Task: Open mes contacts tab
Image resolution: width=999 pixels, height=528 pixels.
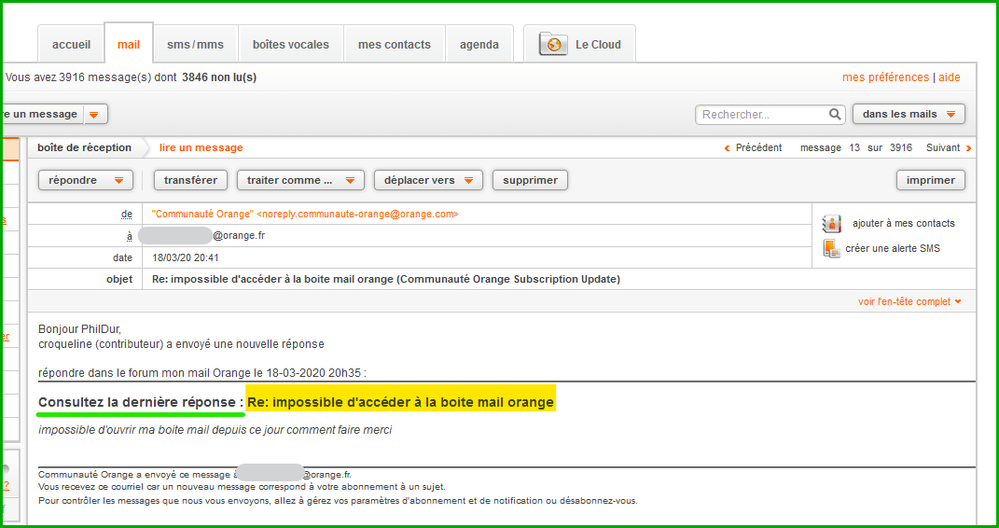Action: coord(394,45)
